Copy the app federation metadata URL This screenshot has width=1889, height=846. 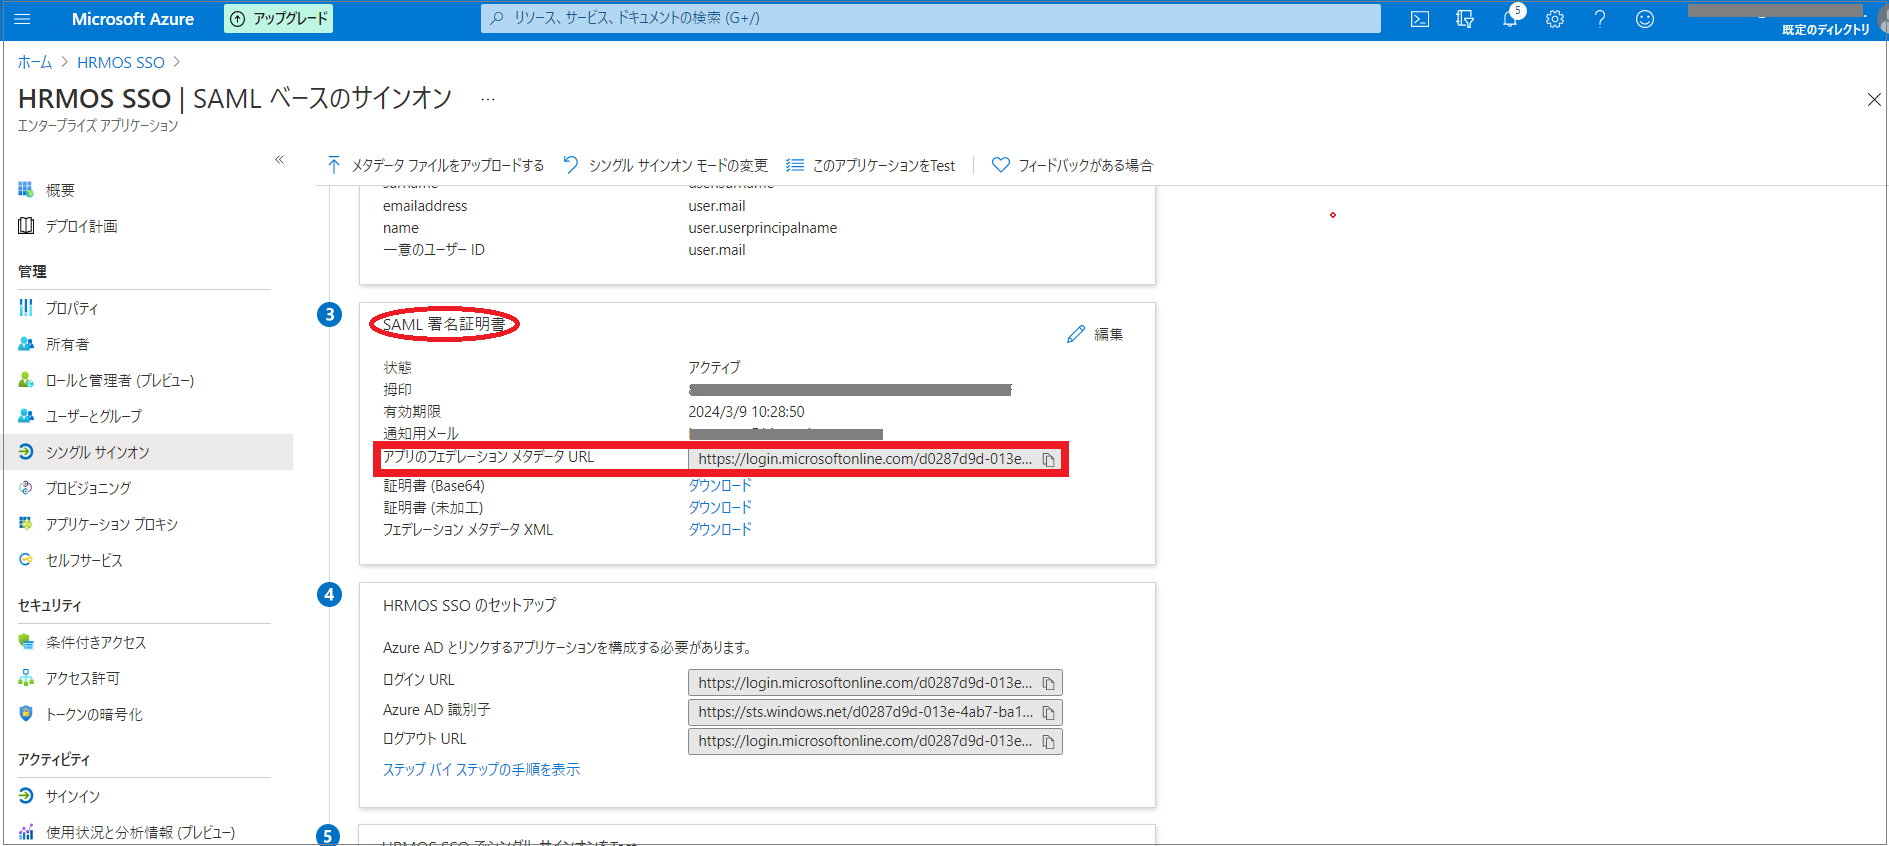(1048, 460)
